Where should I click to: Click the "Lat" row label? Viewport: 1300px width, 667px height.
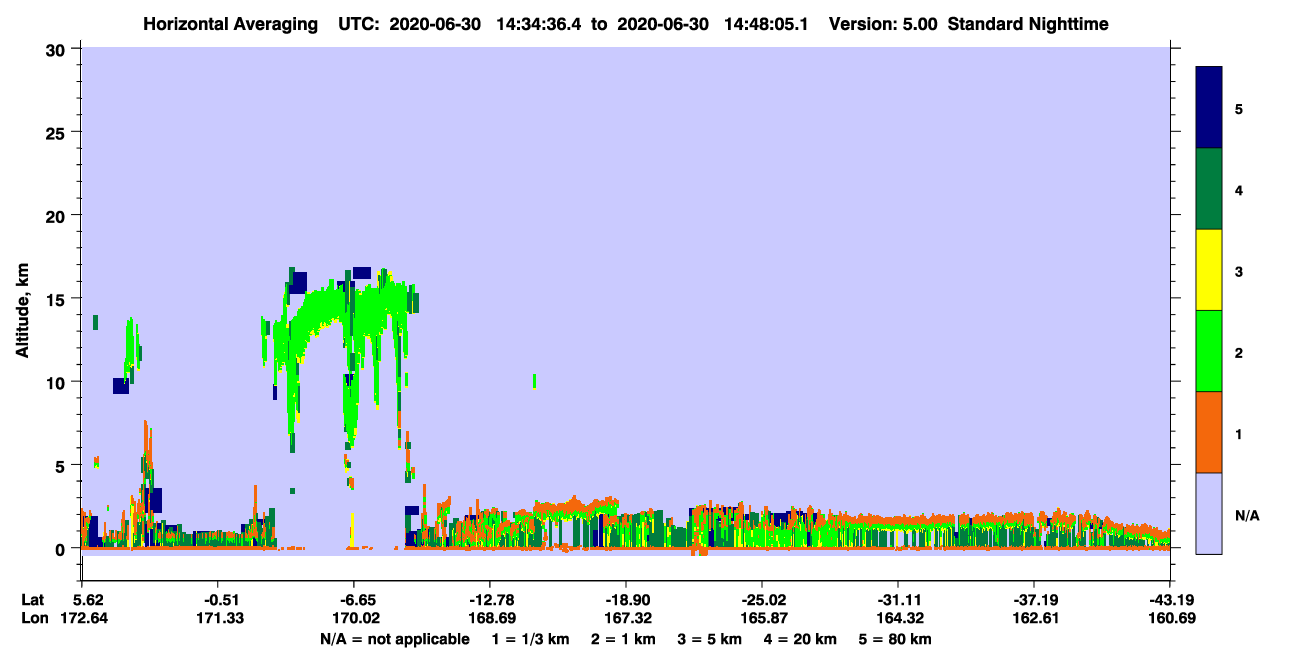click(x=32, y=600)
